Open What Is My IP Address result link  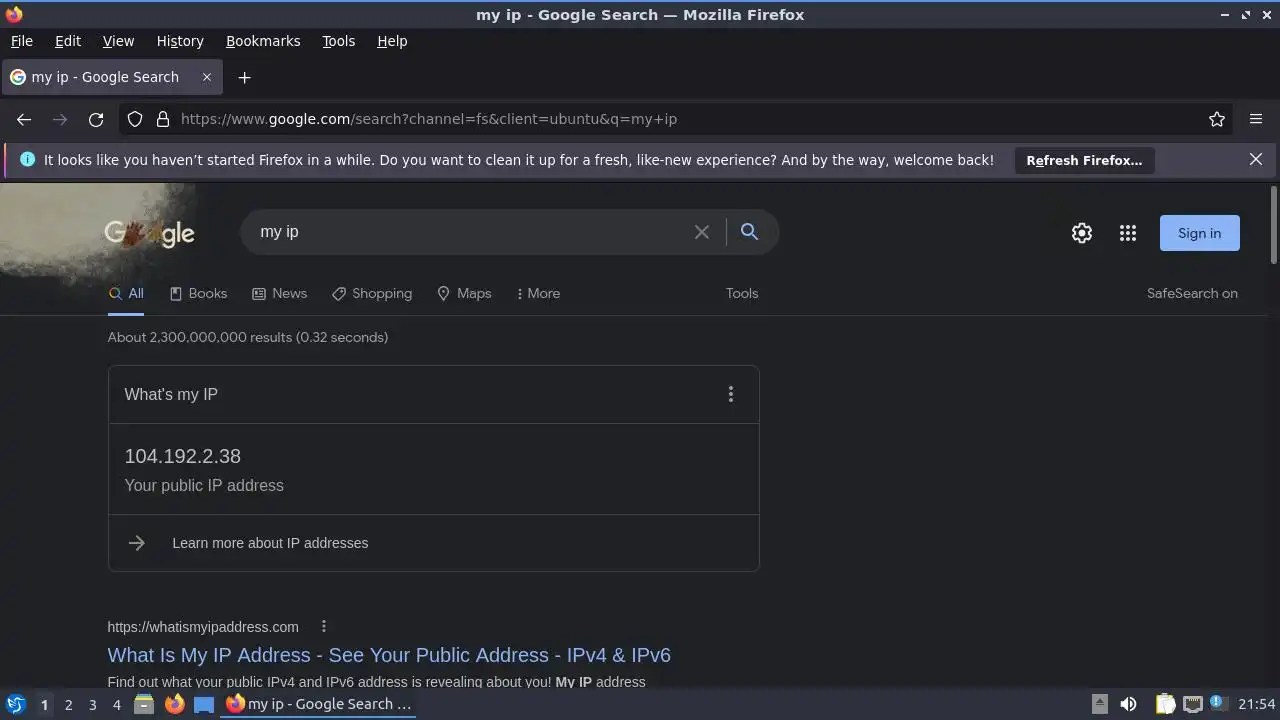tap(389, 655)
